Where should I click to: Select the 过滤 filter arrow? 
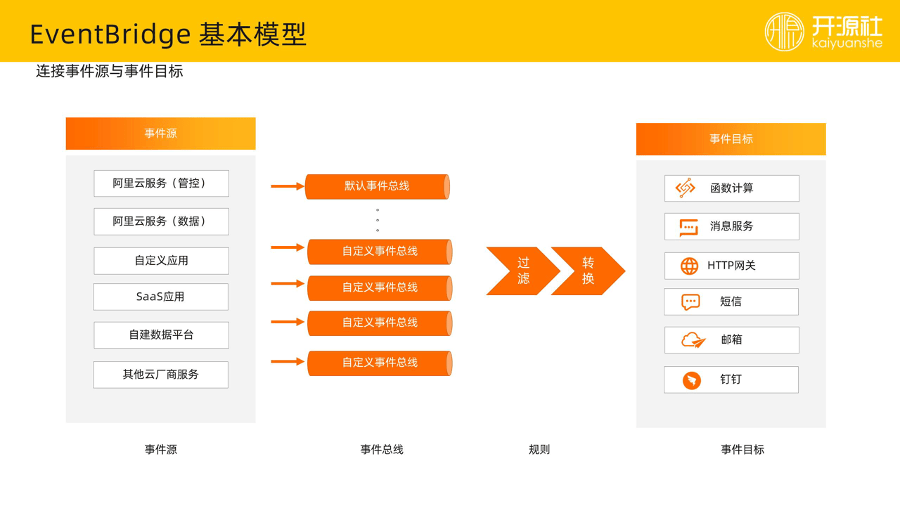pyautogui.click(x=522, y=271)
